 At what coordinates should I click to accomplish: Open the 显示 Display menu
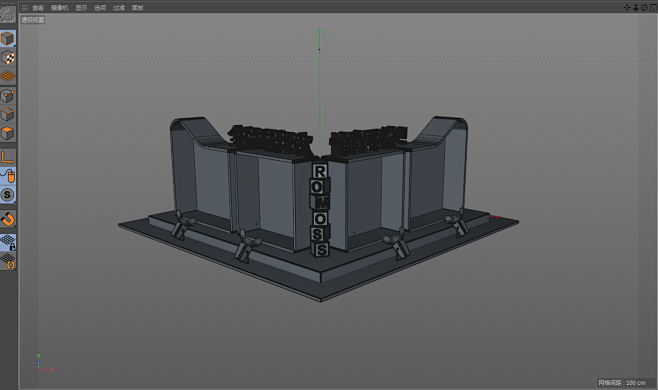click(81, 8)
